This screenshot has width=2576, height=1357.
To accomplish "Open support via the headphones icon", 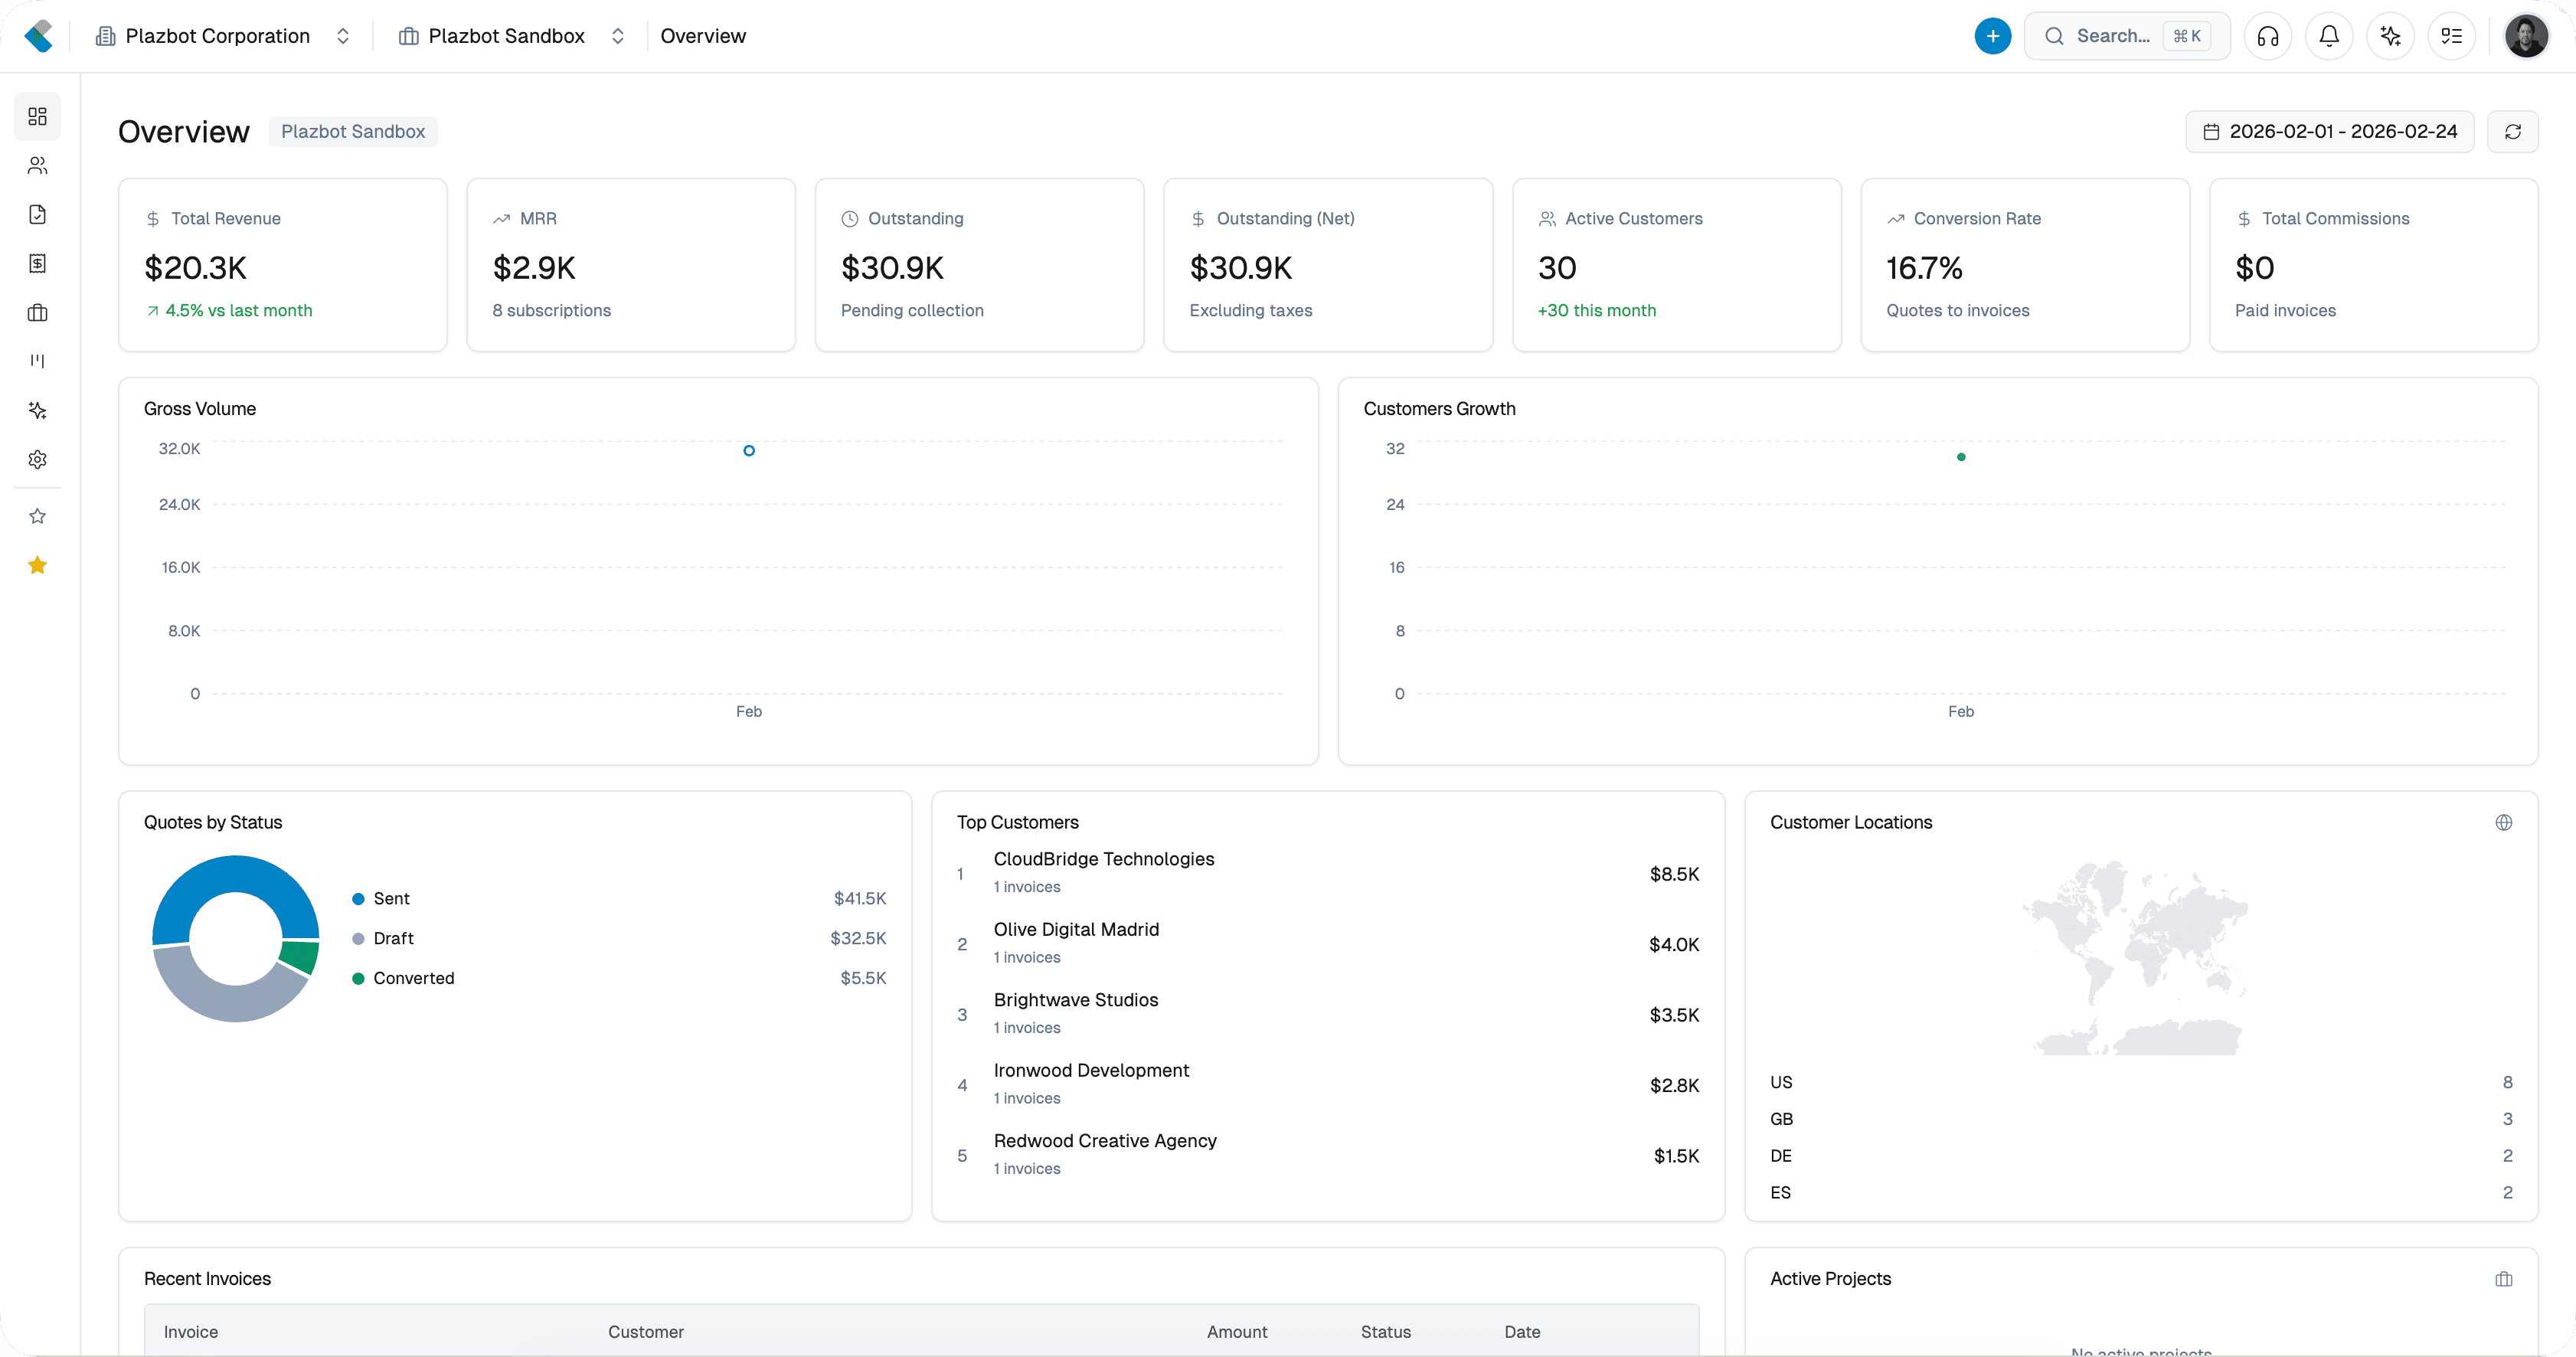I will [x=2267, y=36].
